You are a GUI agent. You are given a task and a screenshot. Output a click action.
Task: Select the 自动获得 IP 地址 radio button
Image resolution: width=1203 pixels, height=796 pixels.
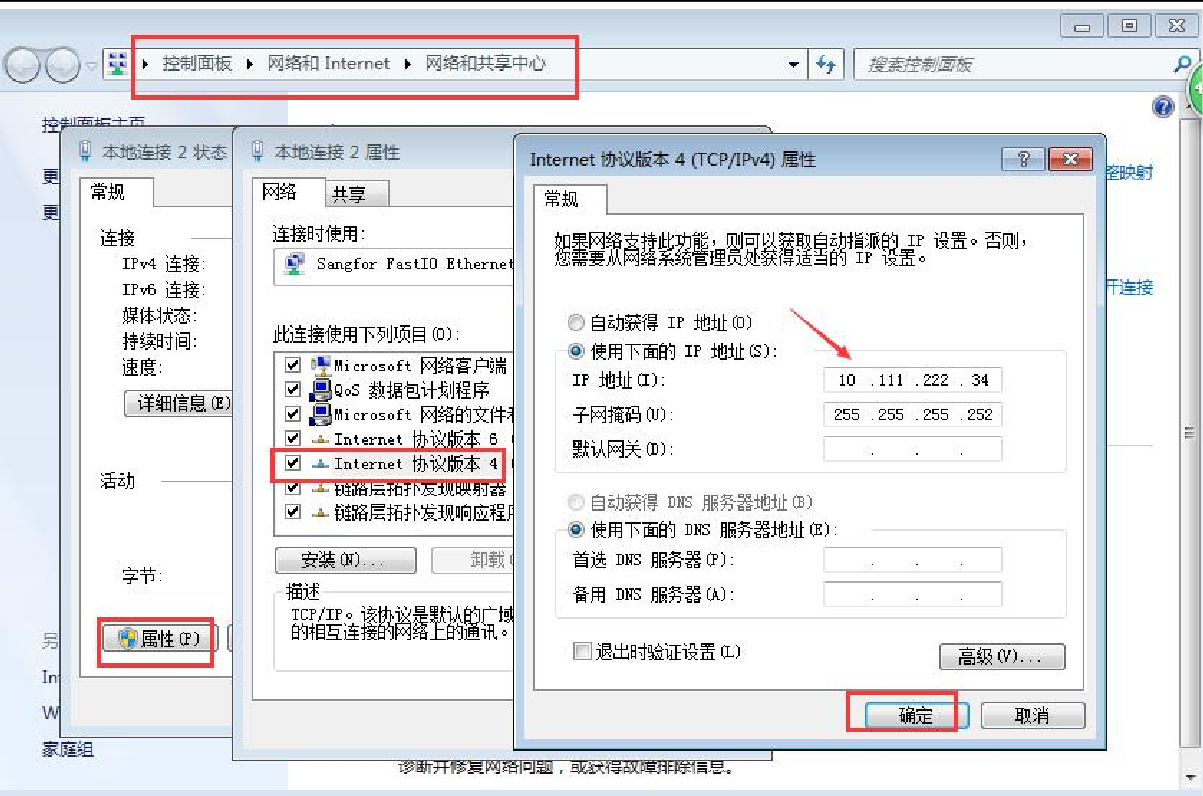pyautogui.click(x=576, y=323)
